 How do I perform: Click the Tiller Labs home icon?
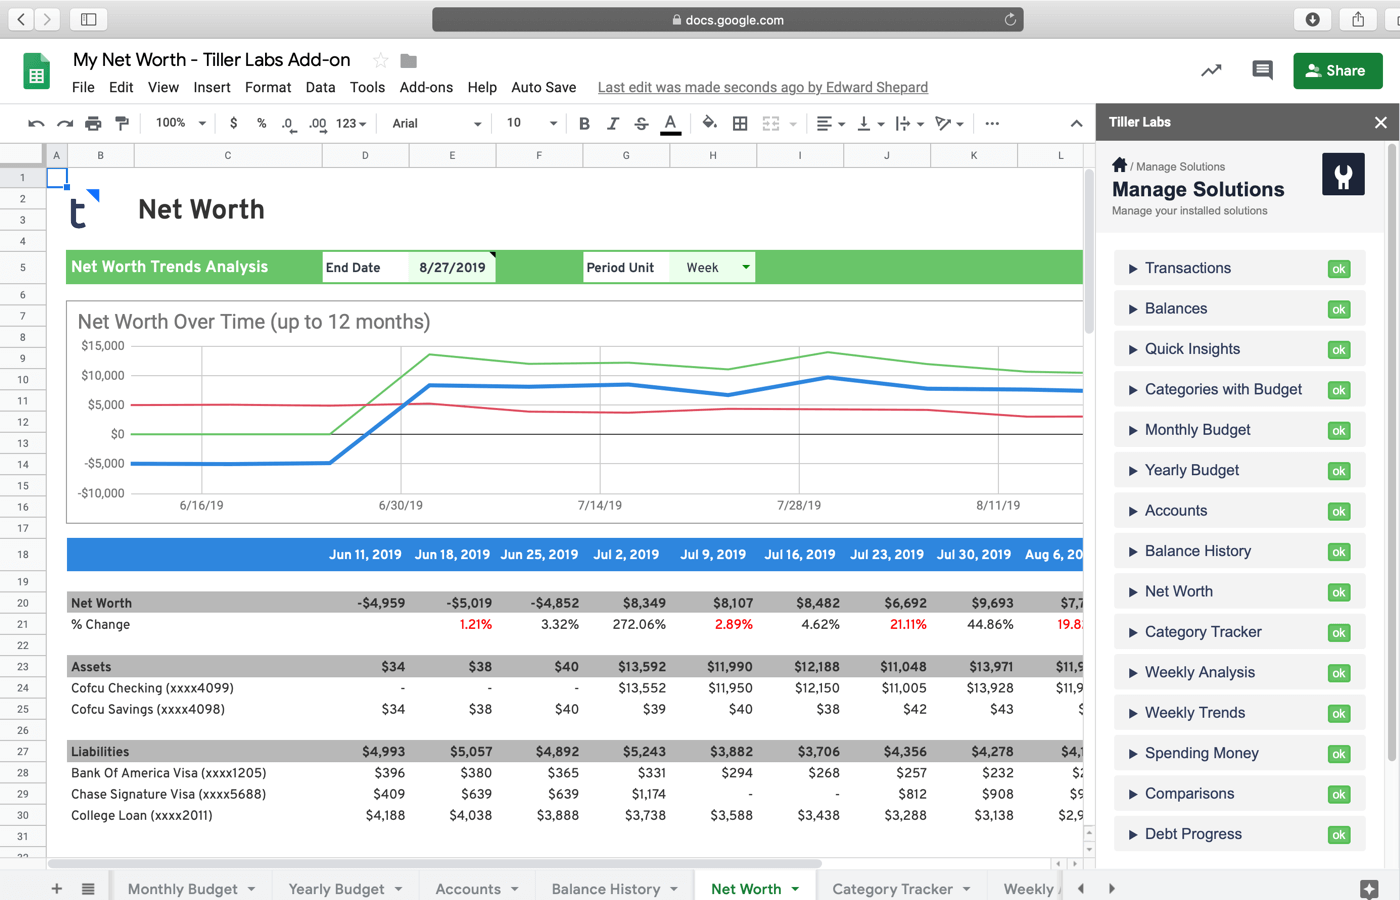(1119, 165)
